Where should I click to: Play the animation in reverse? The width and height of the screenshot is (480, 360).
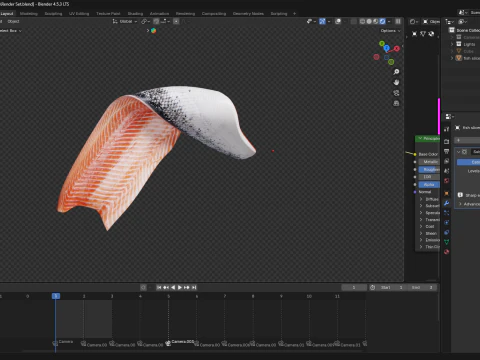point(173,287)
